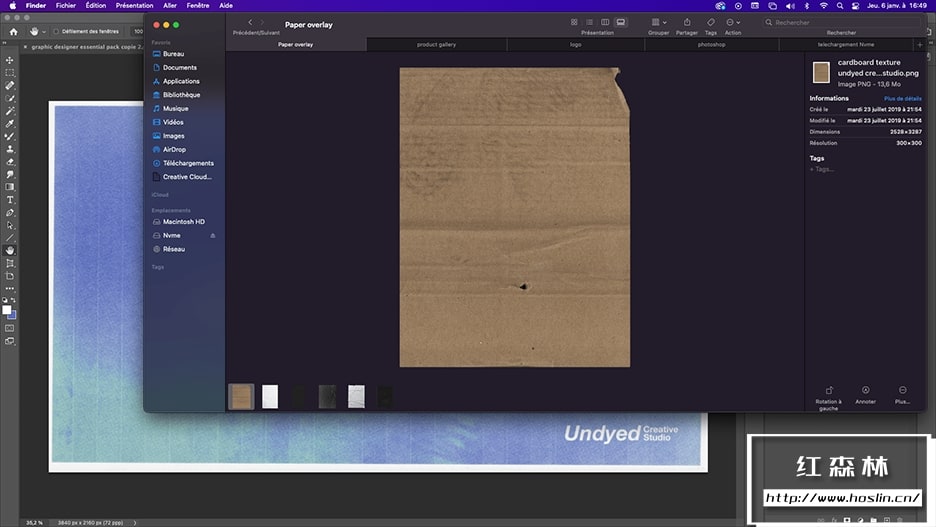The image size is (936, 527).
Task: Select the Eyedropper tool
Action: 10,124
